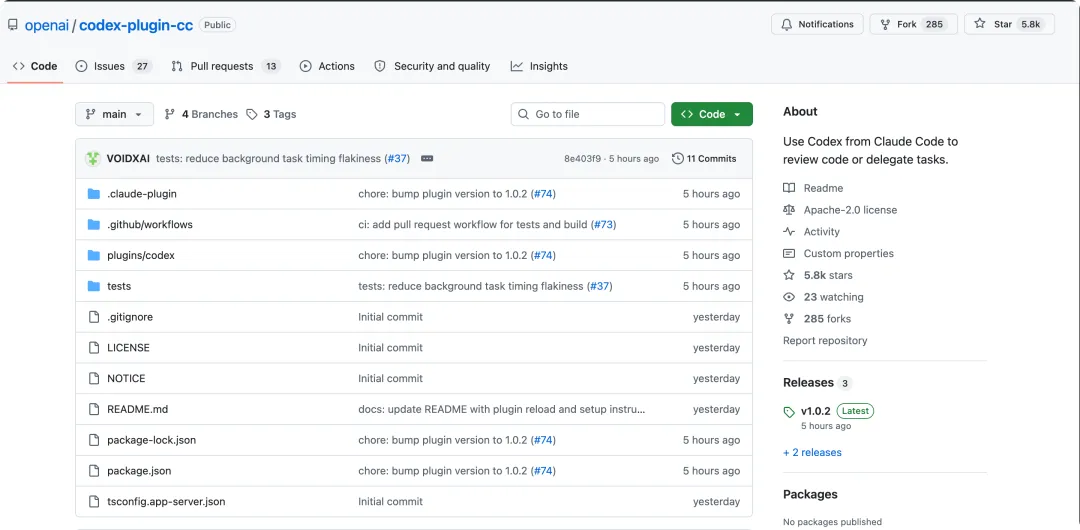
Task: Toggle Notifications subscription for repository
Action: pos(817,24)
